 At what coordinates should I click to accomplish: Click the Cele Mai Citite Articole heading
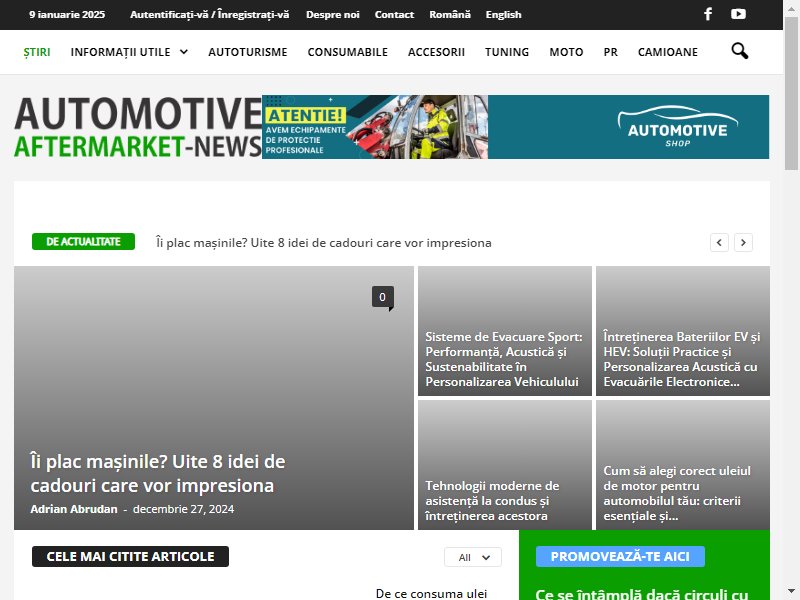[x=130, y=557]
